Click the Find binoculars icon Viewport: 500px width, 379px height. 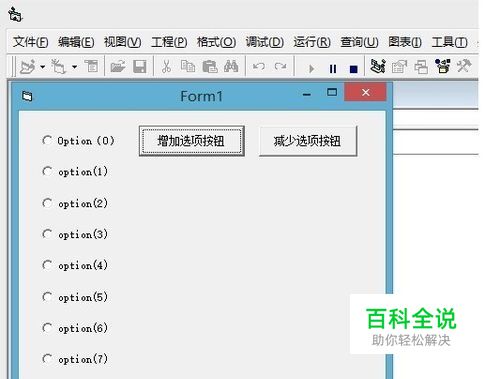click(x=231, y=66)
